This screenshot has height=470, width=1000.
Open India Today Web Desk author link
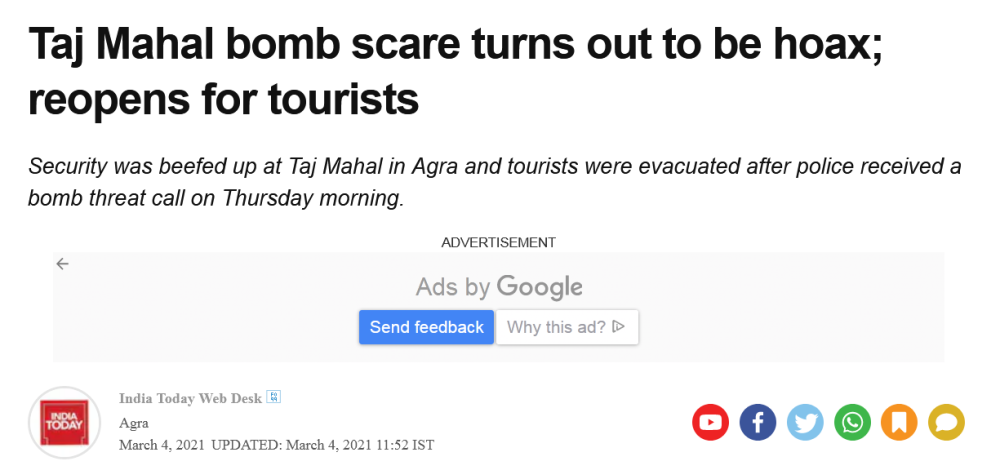(190, 398)
